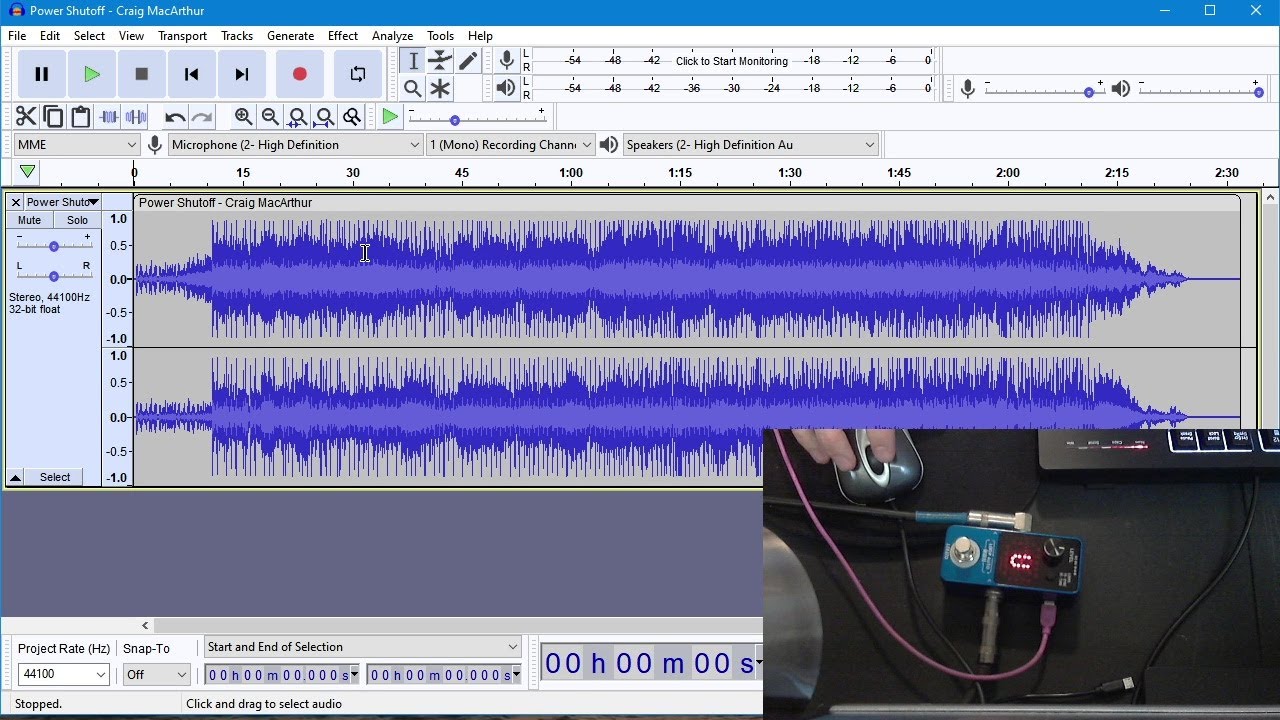Mute the Power Shutoff track

point(30,220)
